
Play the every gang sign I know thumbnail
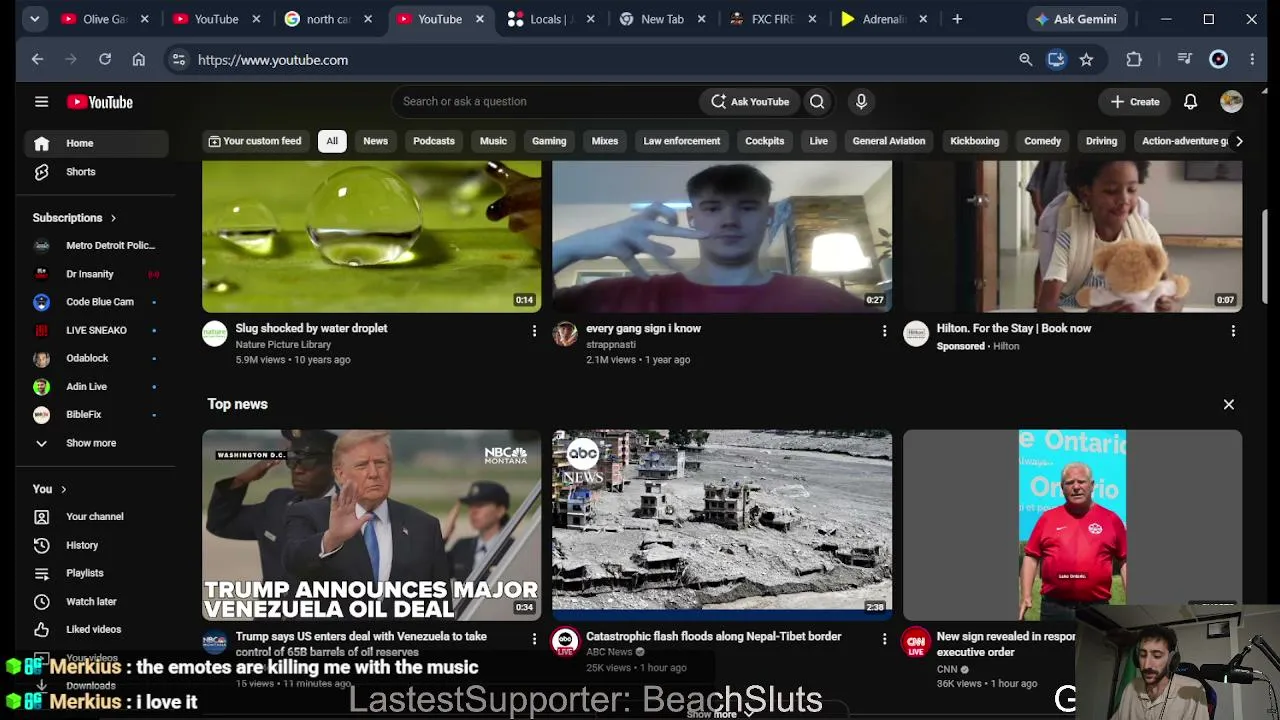tap(722, 236)
